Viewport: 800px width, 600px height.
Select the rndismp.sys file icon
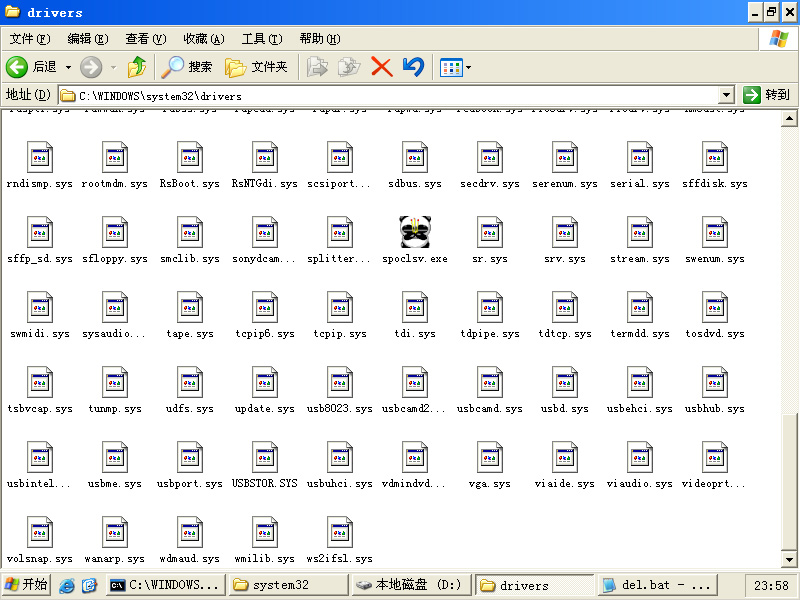click(40, 157)
